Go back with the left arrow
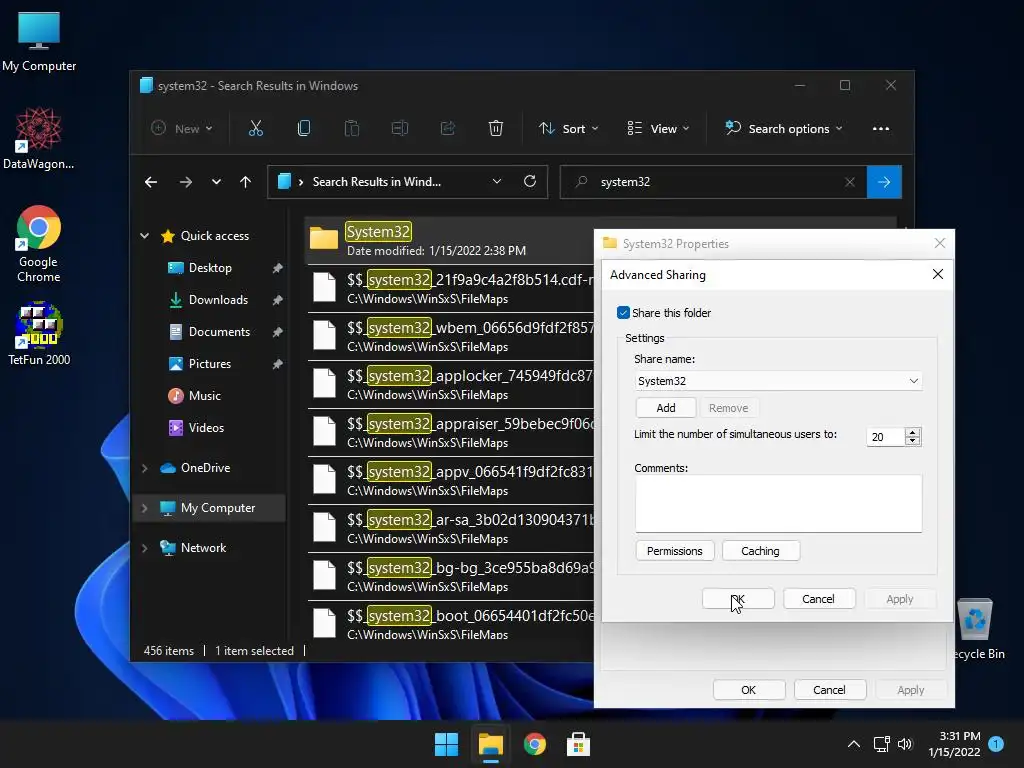 pos(151,182)
